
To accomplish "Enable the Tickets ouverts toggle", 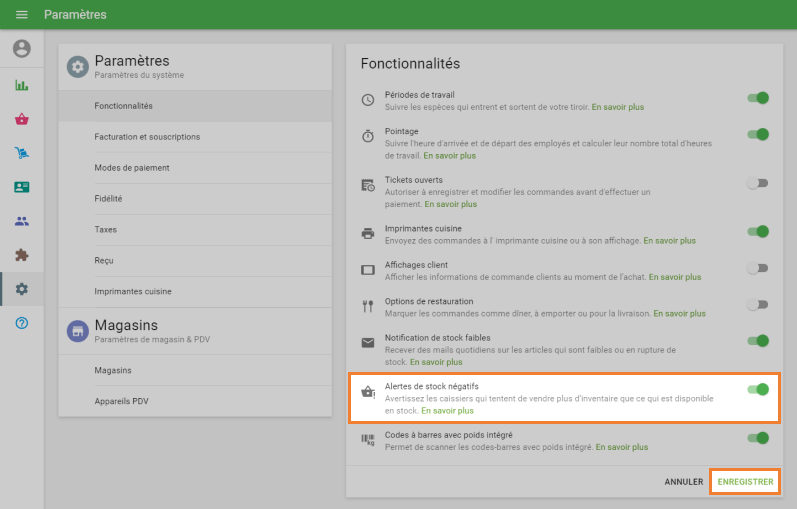I will pyautogui.click(x=758, y=183).
